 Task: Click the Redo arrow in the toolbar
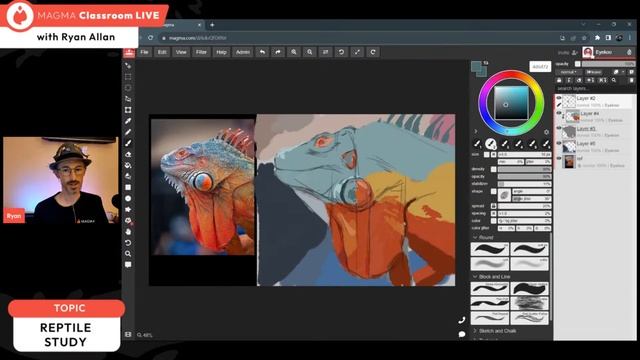[278, 52]
